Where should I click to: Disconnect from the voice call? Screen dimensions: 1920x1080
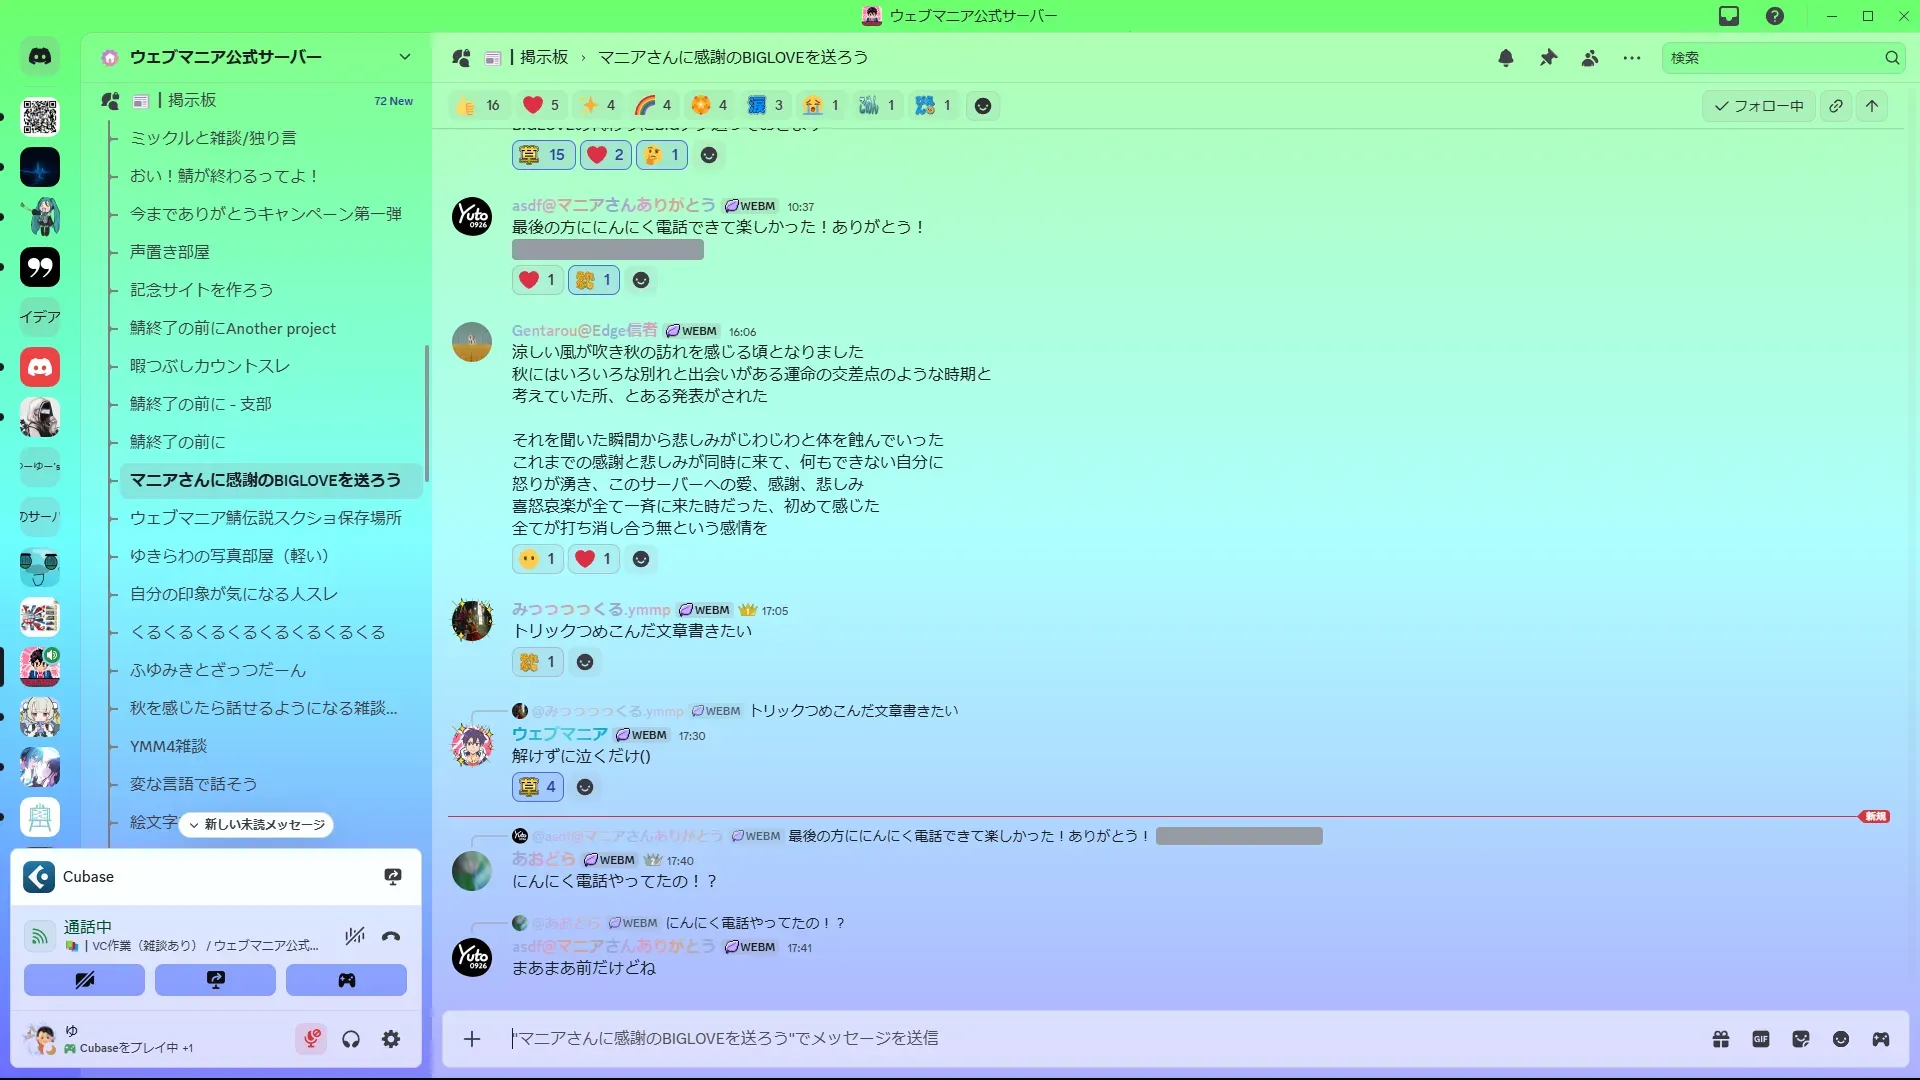pos(391,937)
